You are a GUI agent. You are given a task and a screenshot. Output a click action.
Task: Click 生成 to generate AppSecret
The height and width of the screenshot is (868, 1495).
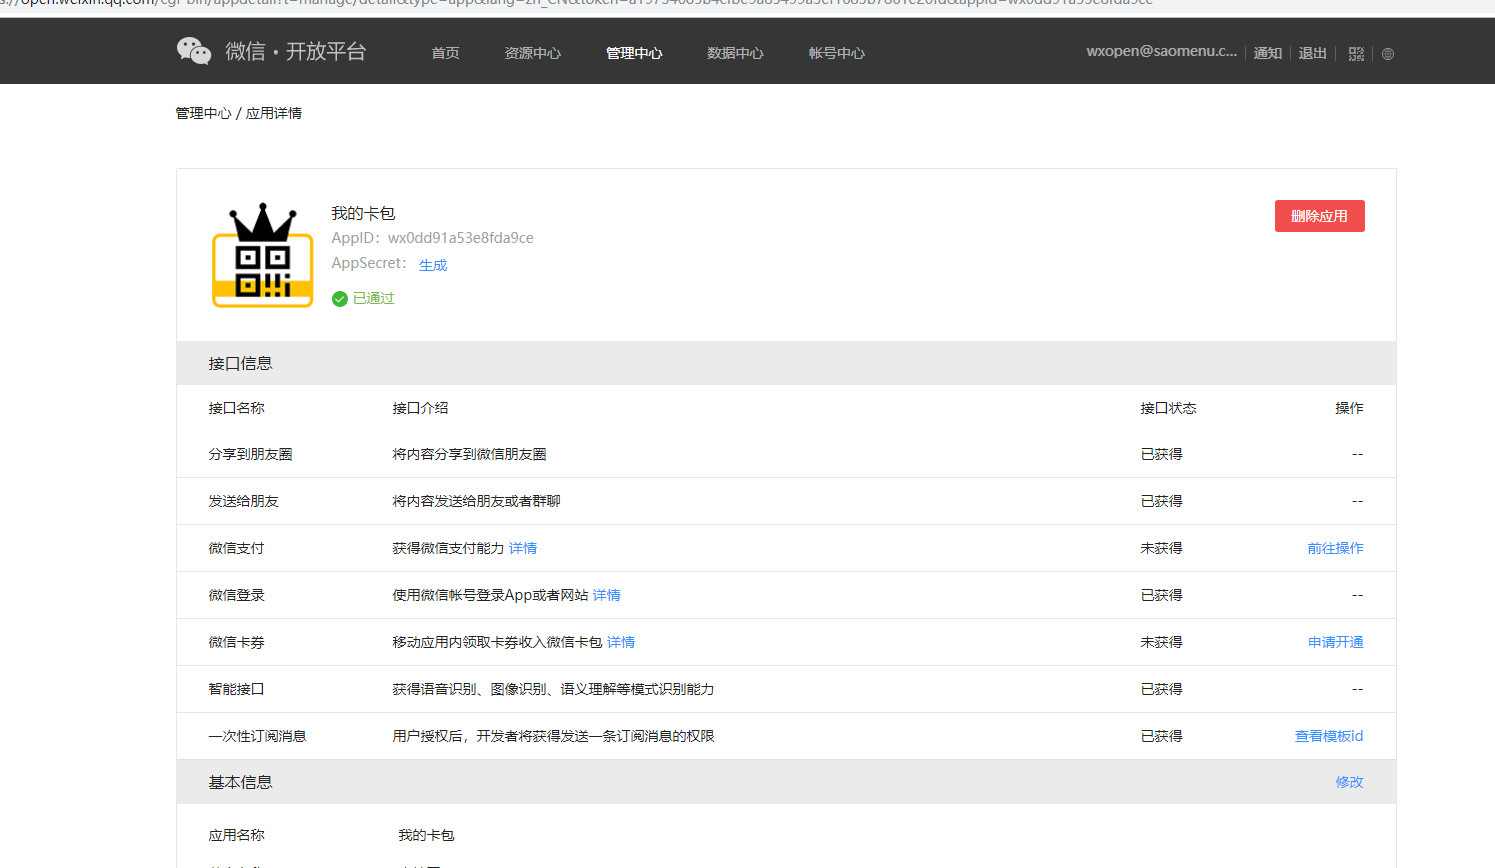pyautogui.click(x=433, y=265)
